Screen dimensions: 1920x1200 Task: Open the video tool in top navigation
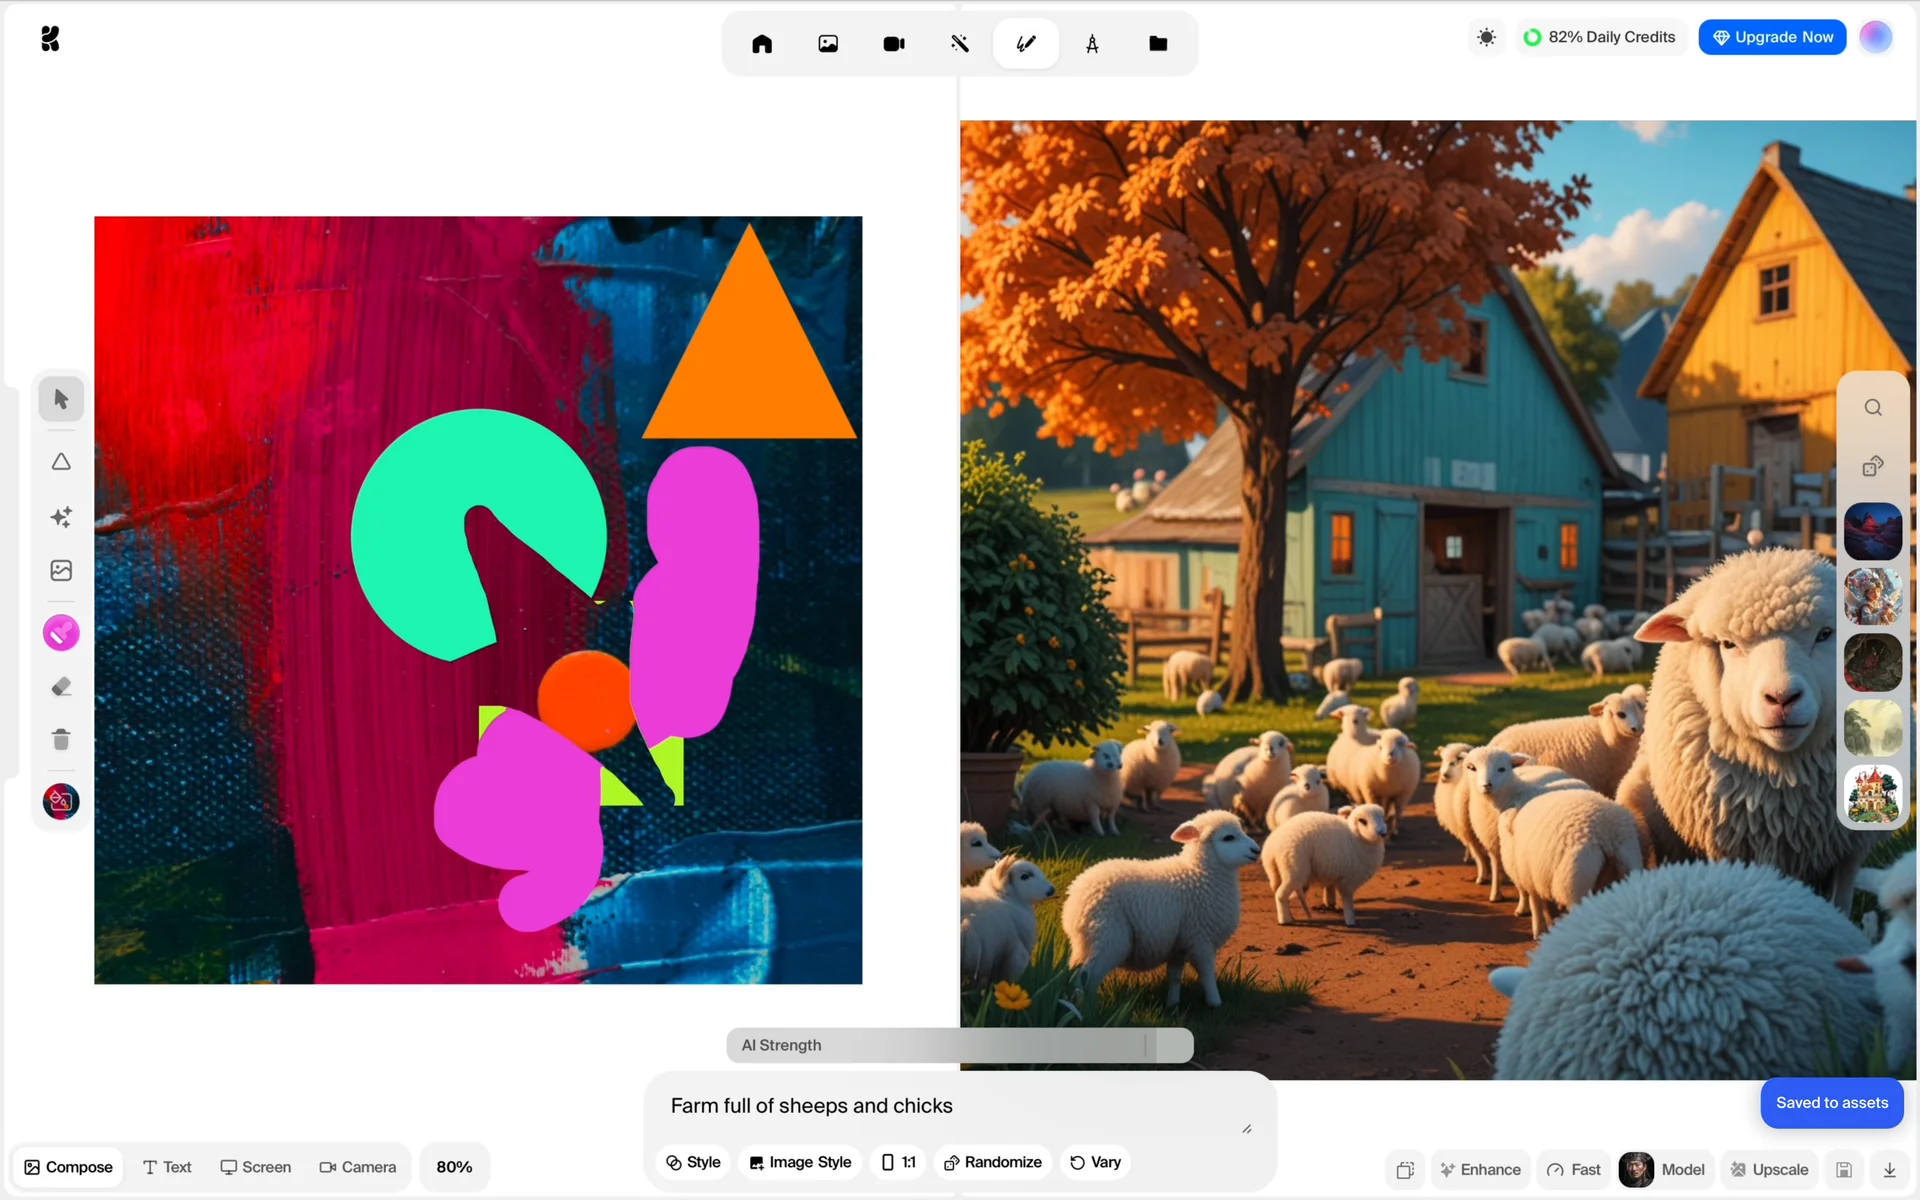tap(893, 44)
